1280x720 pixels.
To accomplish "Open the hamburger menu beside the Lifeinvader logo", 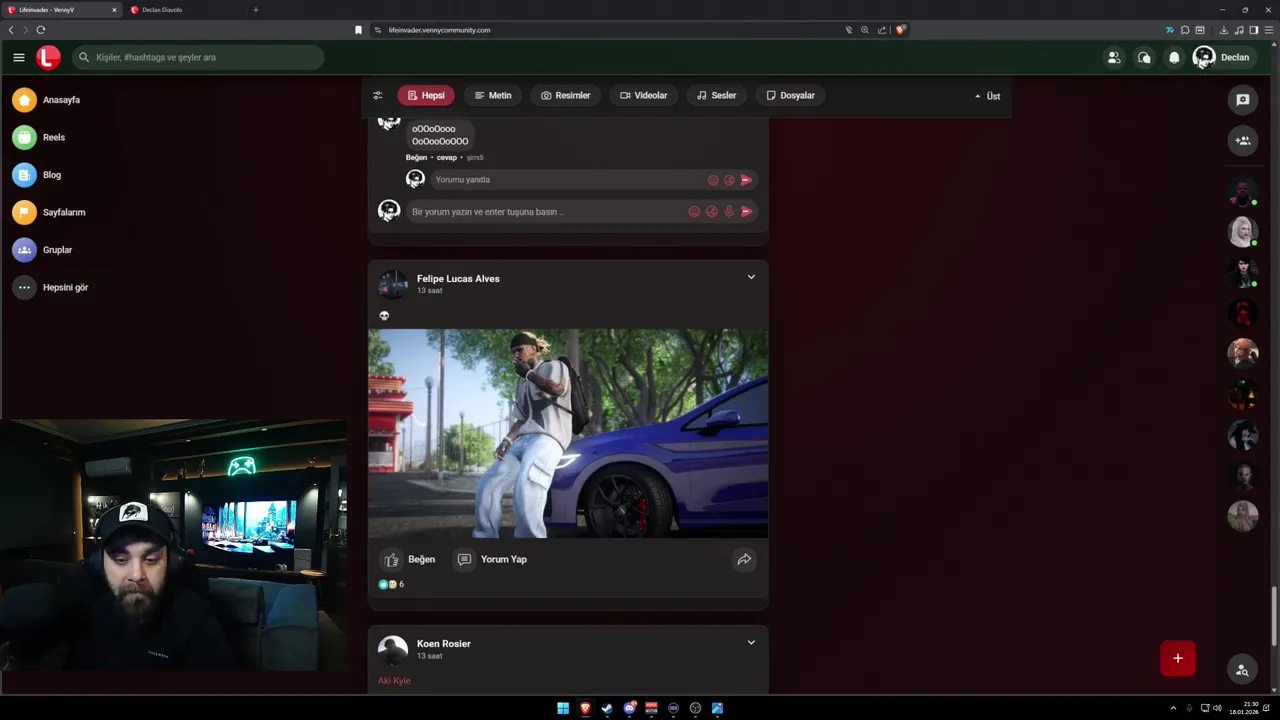I will pyautogui.click(x=18, y=57).
